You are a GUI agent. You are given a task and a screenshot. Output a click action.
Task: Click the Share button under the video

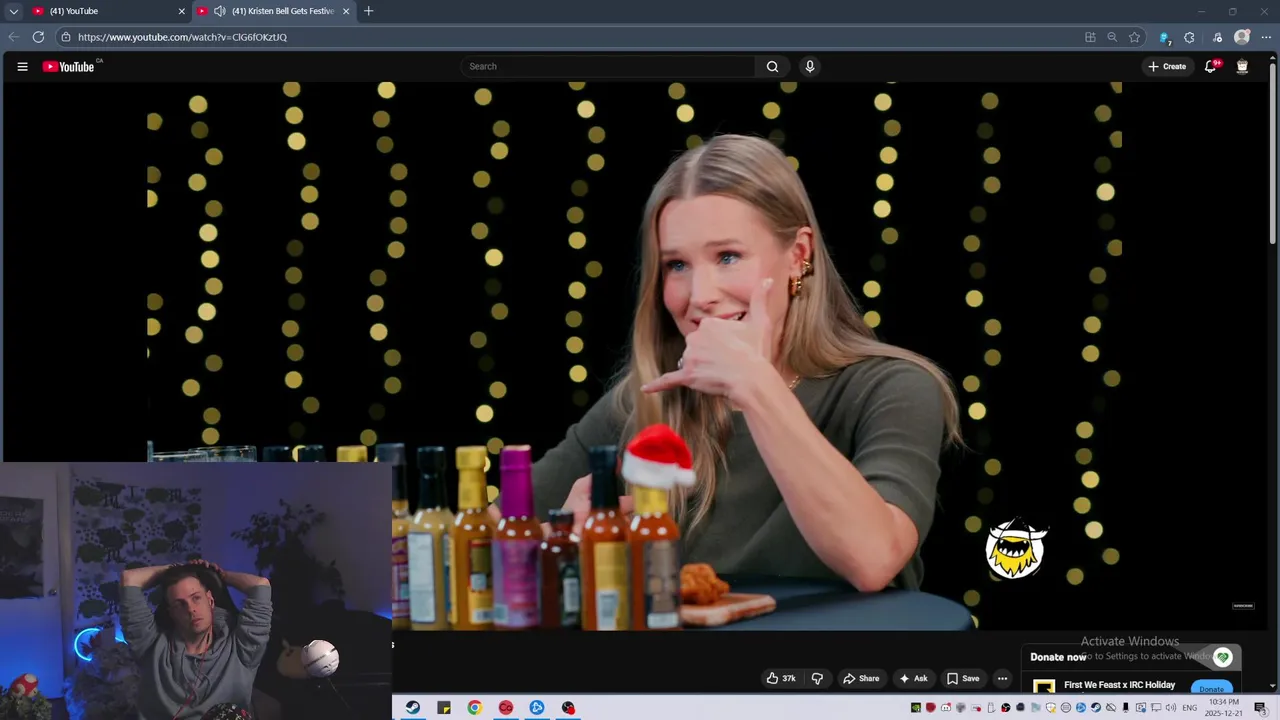coord(861,678)
